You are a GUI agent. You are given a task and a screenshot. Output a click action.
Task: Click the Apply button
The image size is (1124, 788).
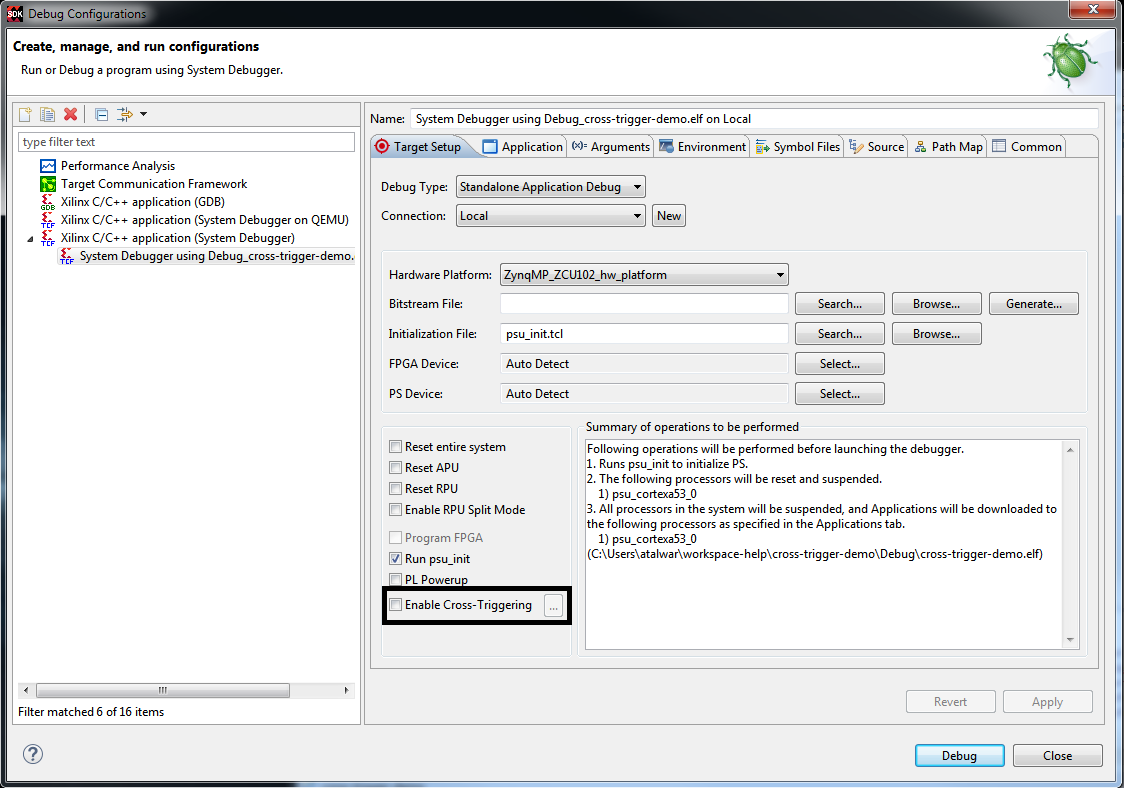[1047, 702]
